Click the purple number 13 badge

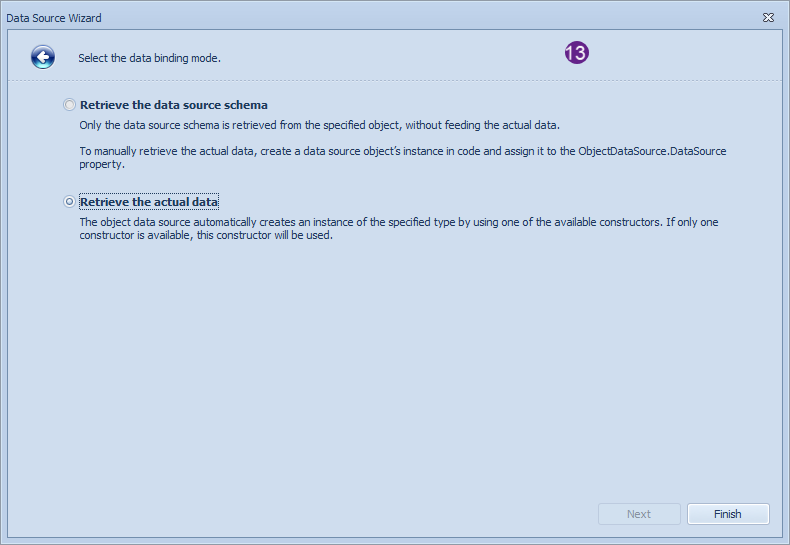click(x=576, y=52)
